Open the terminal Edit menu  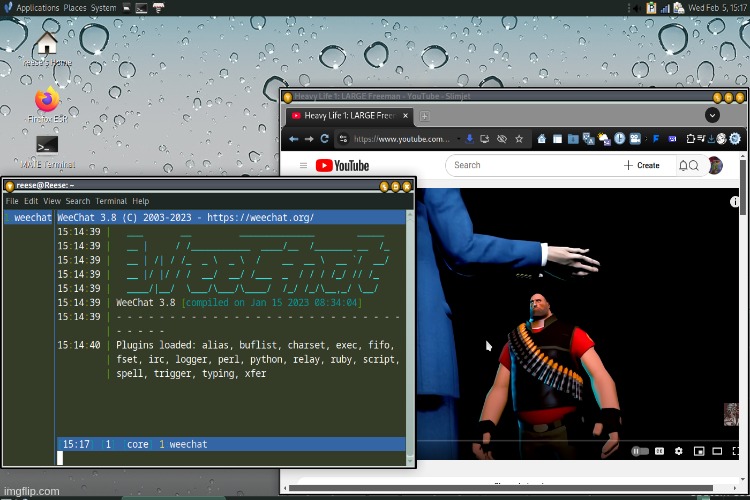tap(31, 201)
